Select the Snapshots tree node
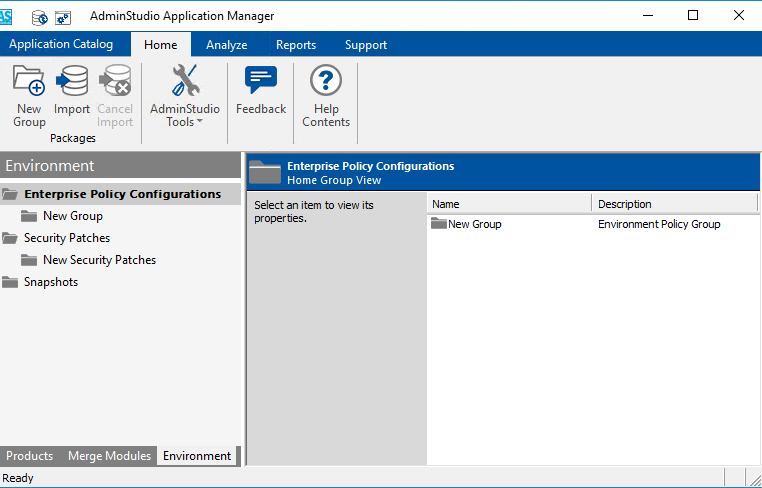762x488 pixels. tap(50, 282)
